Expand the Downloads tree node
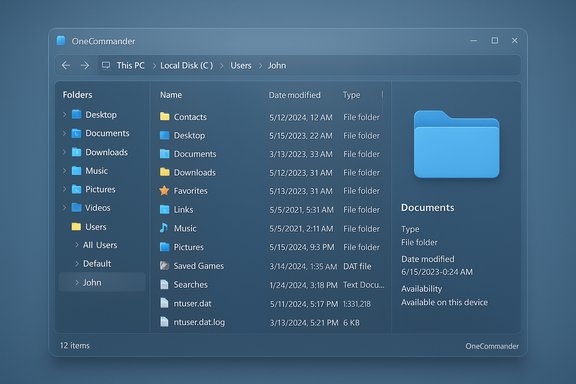576x384 pixels. pyautogui.click(x=64, y=152)
